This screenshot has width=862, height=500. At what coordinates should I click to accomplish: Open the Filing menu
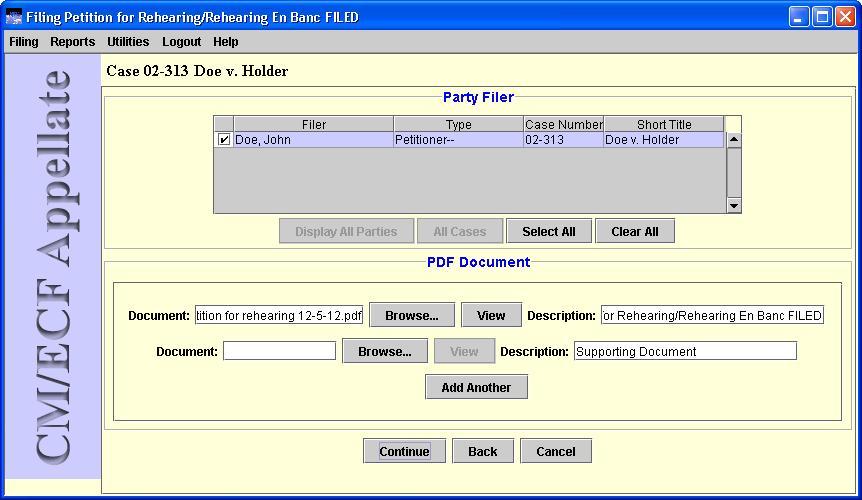[x=24, y=42]
